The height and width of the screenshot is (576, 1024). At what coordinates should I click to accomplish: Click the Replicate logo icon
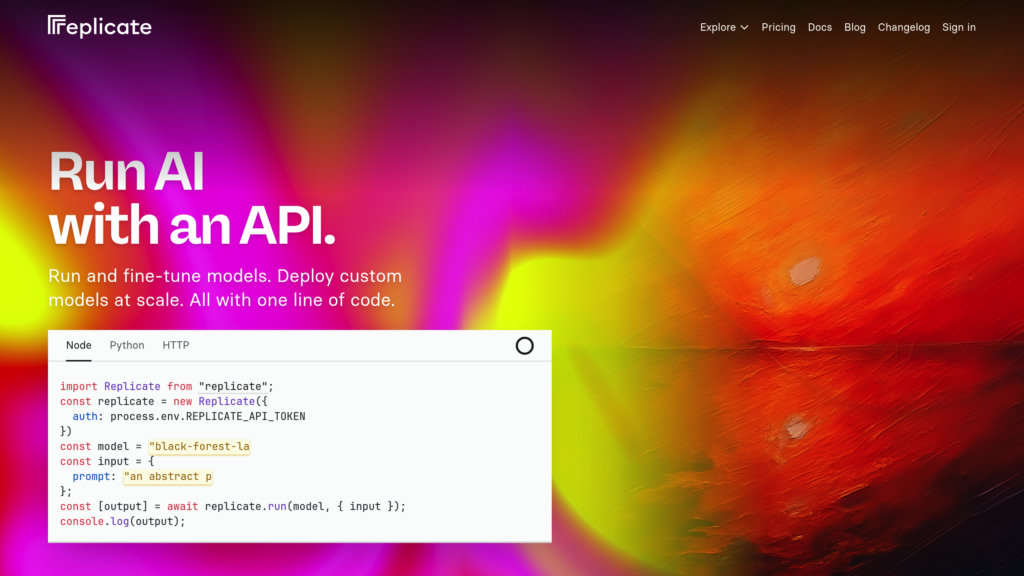pos(56,26)
